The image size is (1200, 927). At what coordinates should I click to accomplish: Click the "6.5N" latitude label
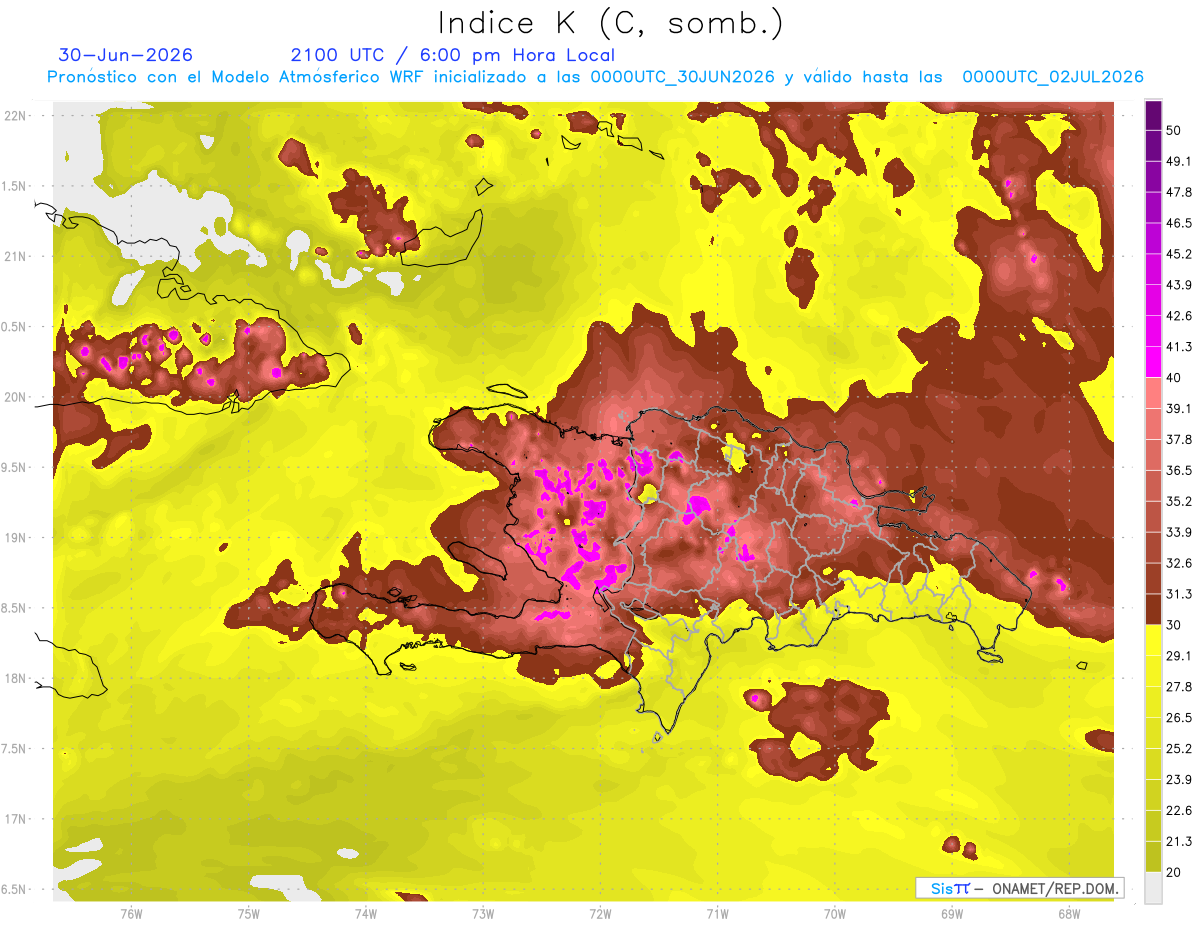point(14,889)
